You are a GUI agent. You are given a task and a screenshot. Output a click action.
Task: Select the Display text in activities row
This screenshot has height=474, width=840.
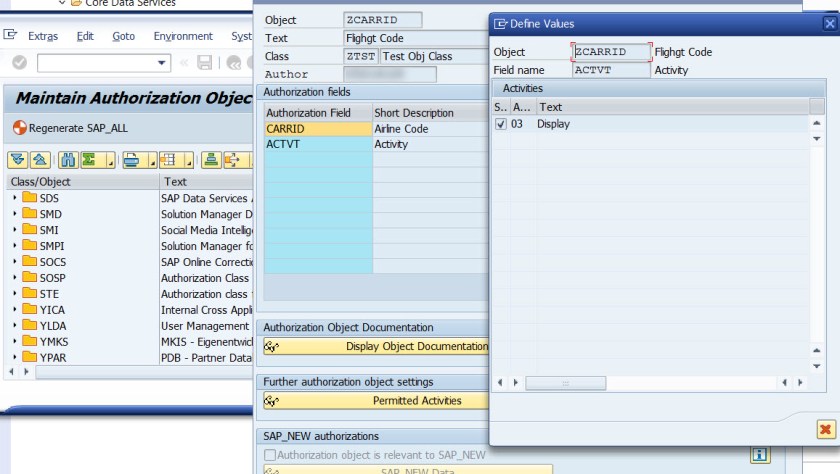[553, 124]
